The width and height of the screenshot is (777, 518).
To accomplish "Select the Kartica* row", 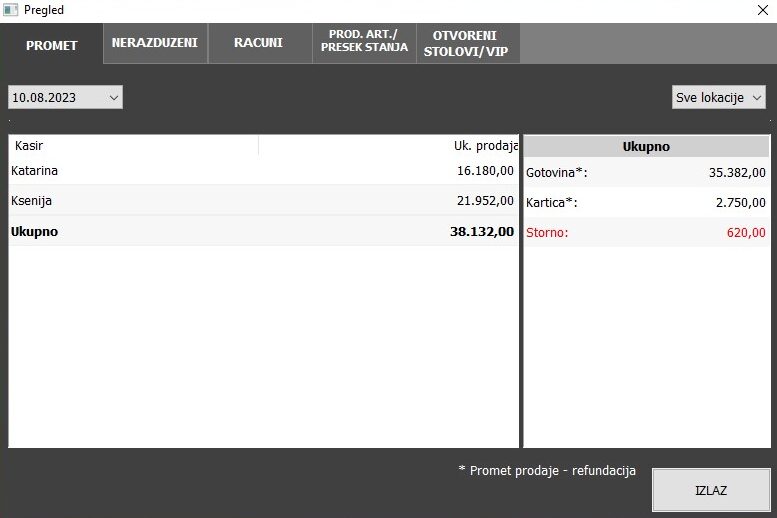I will [646, 202].
